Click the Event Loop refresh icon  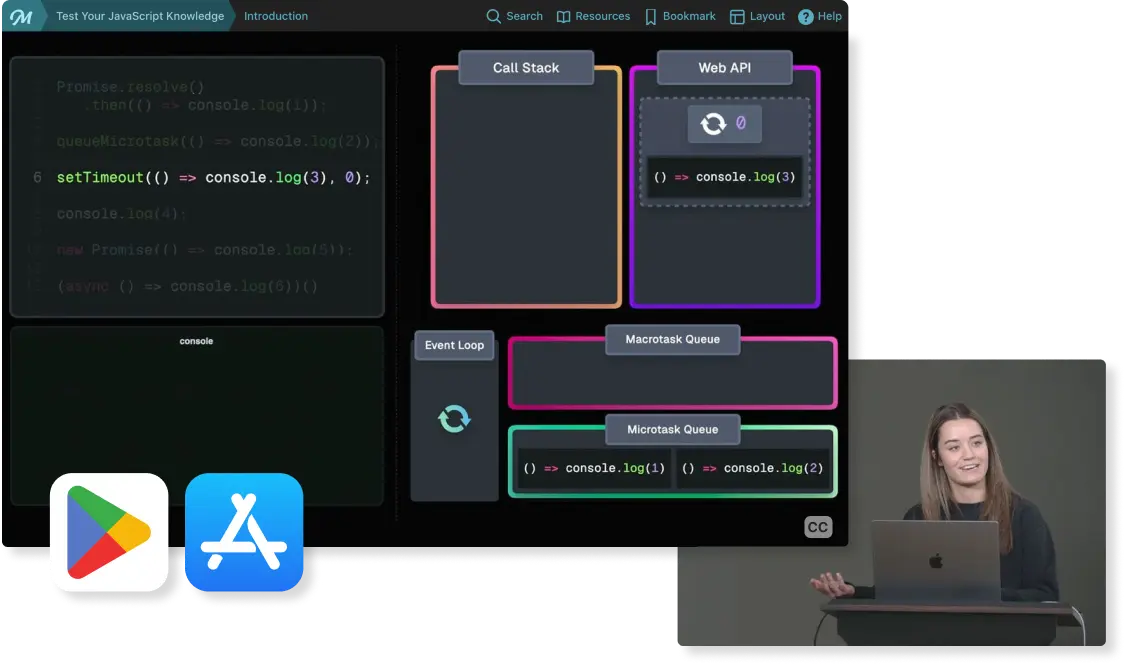(454, 418)
